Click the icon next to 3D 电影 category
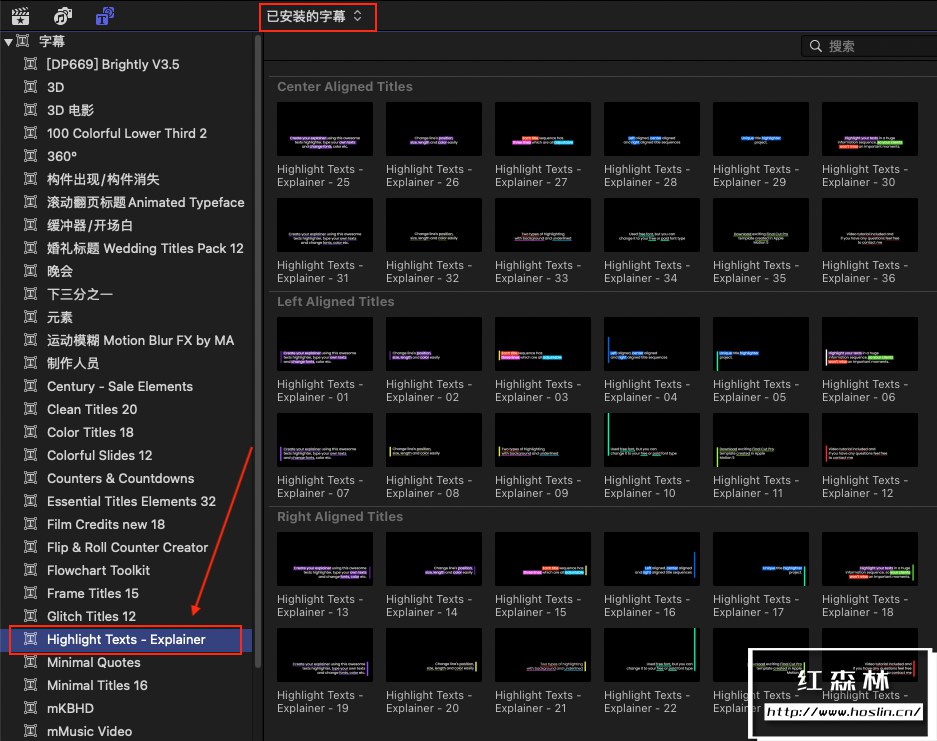This screenshot has width=937, height=741. click(x=30, y=110)
